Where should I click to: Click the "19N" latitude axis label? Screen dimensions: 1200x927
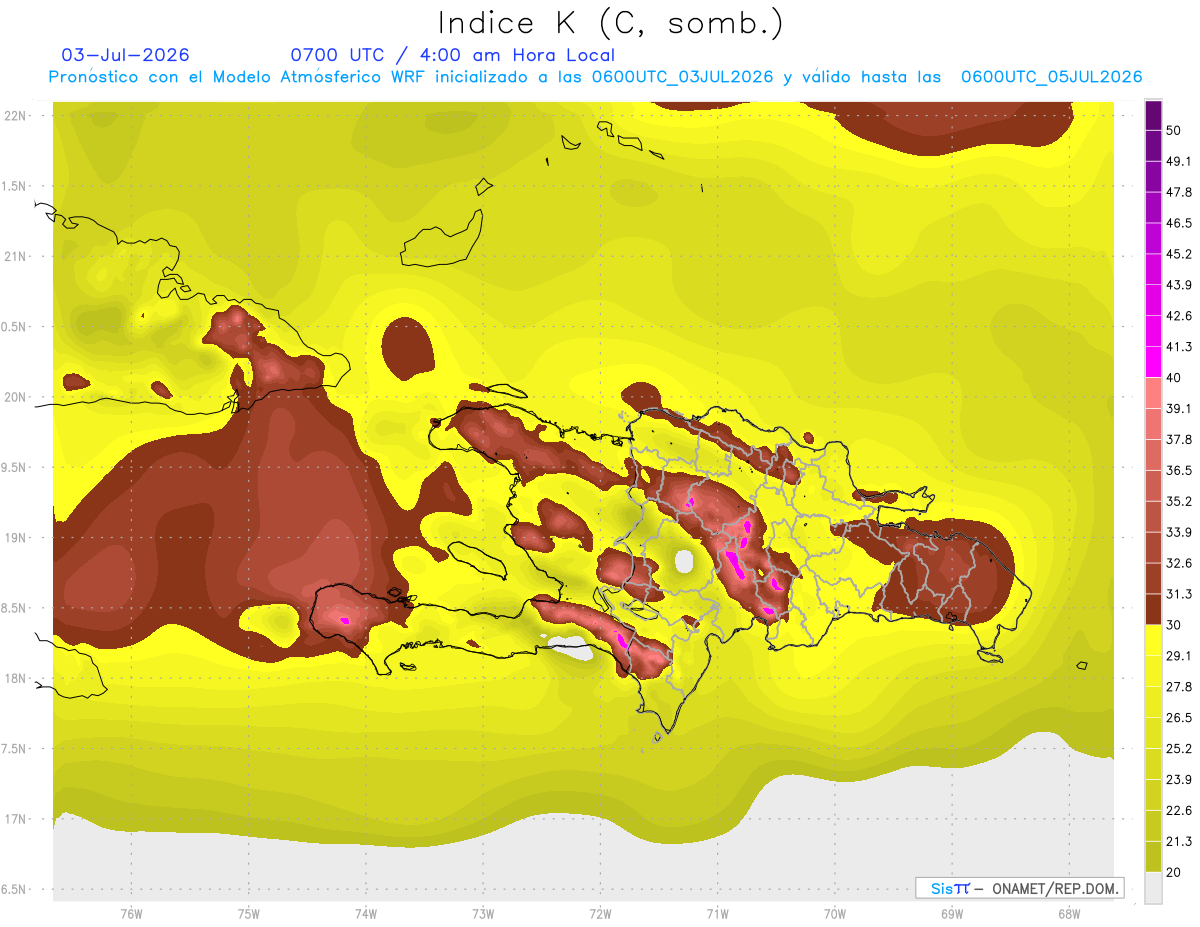pyautogui.click(x=15, y=537)
